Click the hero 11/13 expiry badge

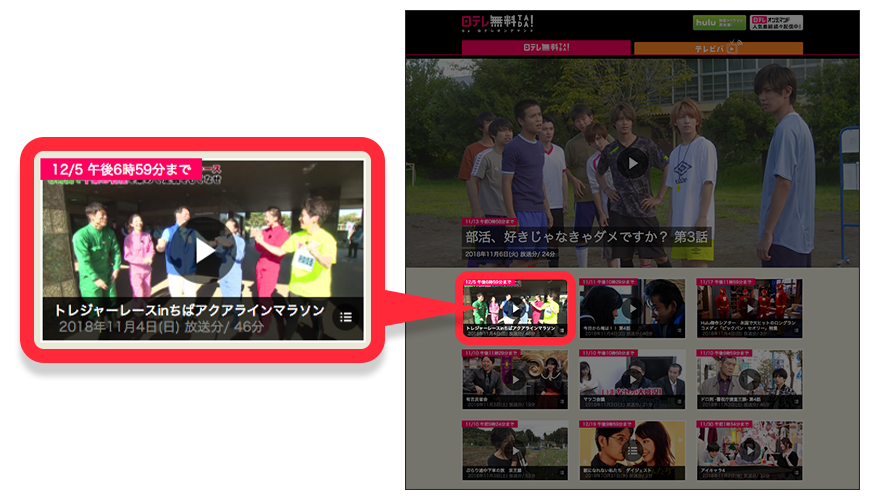tap(490, 222)
